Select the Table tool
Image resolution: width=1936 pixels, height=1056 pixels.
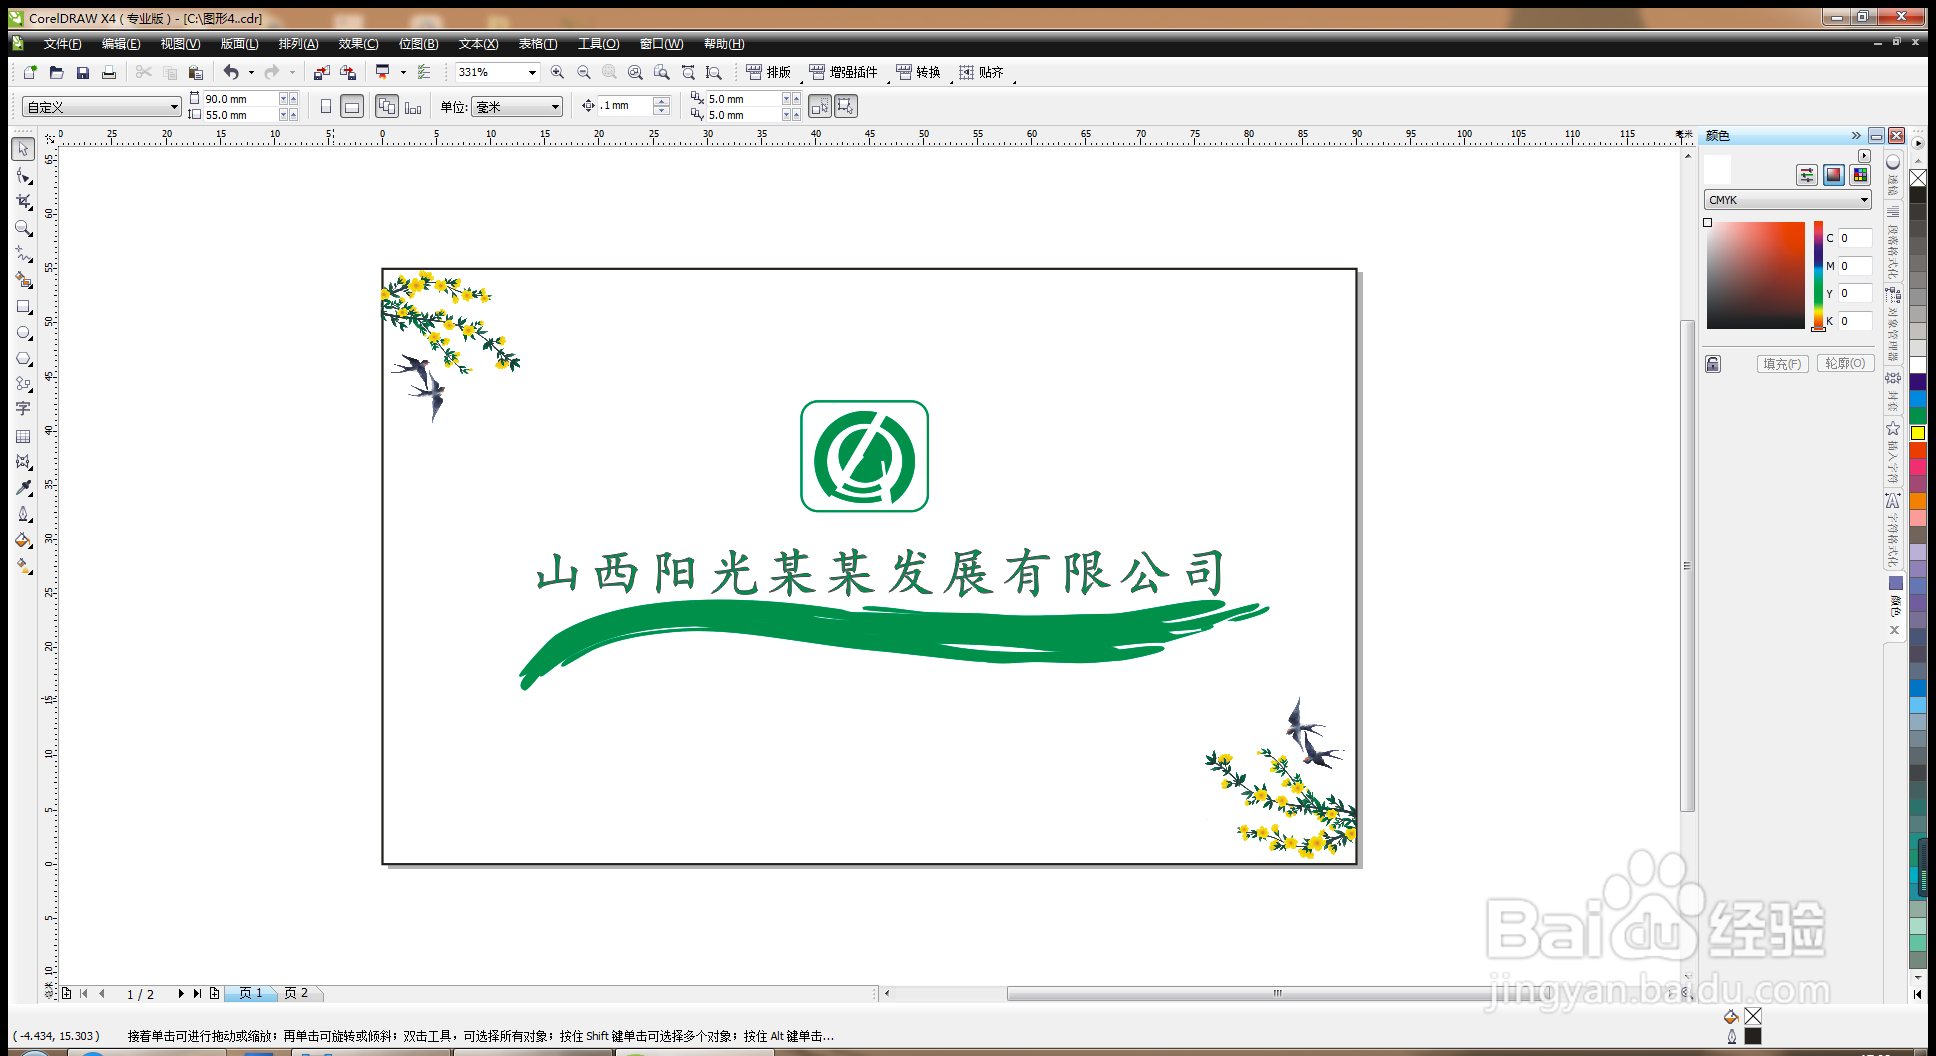[23, 436]
